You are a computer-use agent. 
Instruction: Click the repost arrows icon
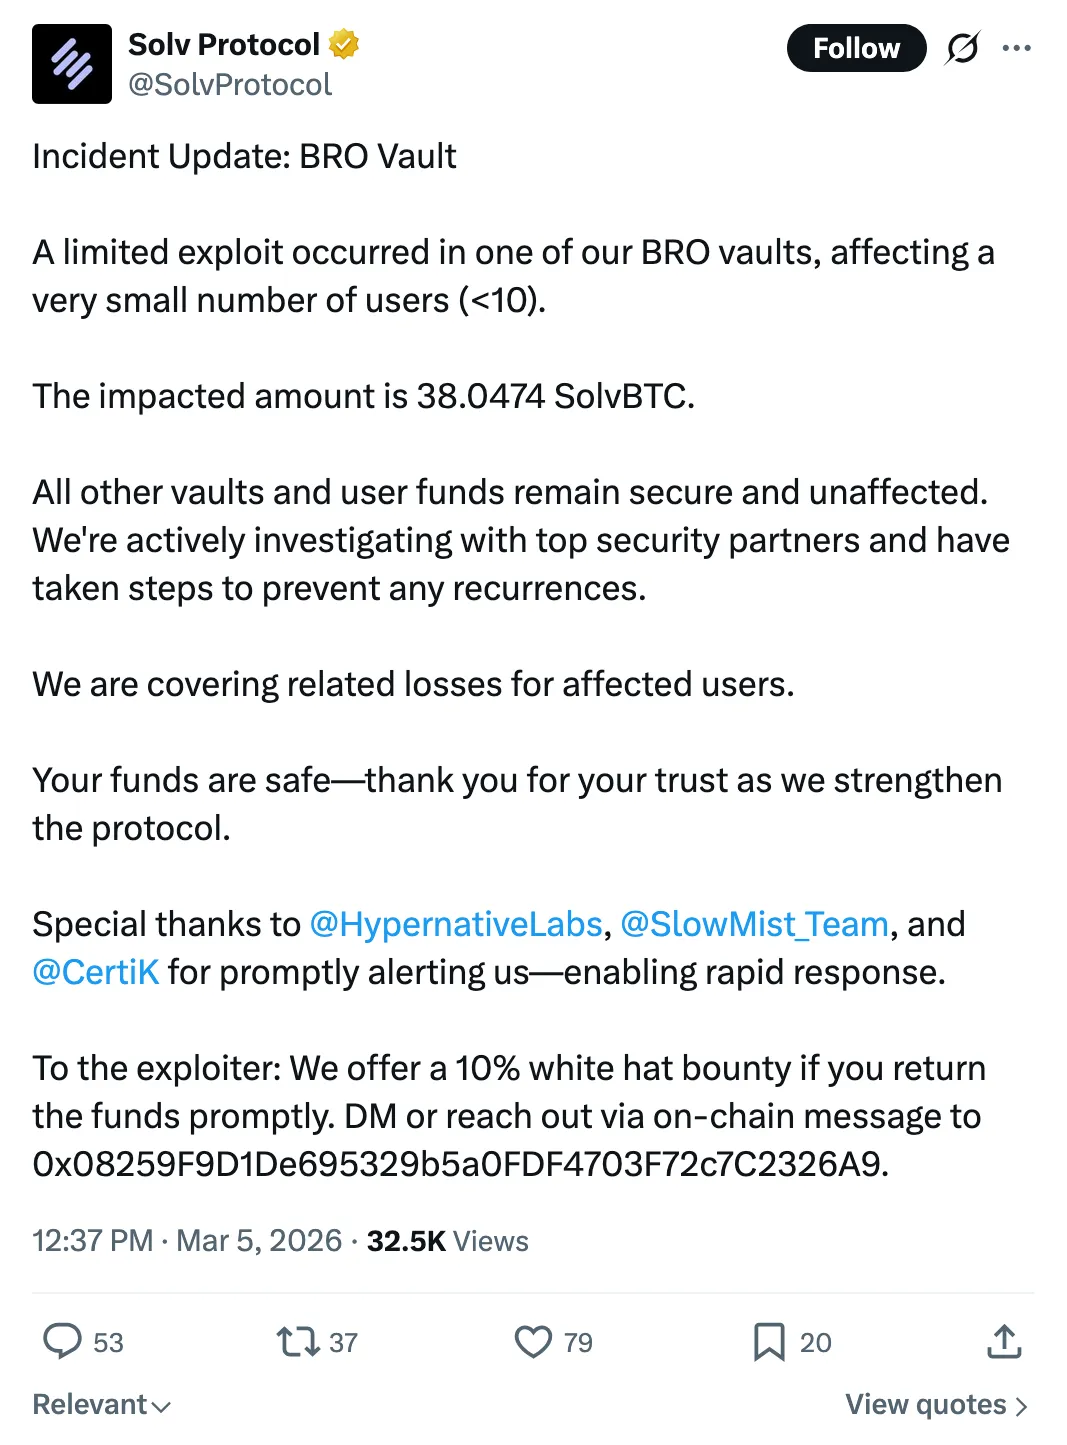[x=297, y=1341]
